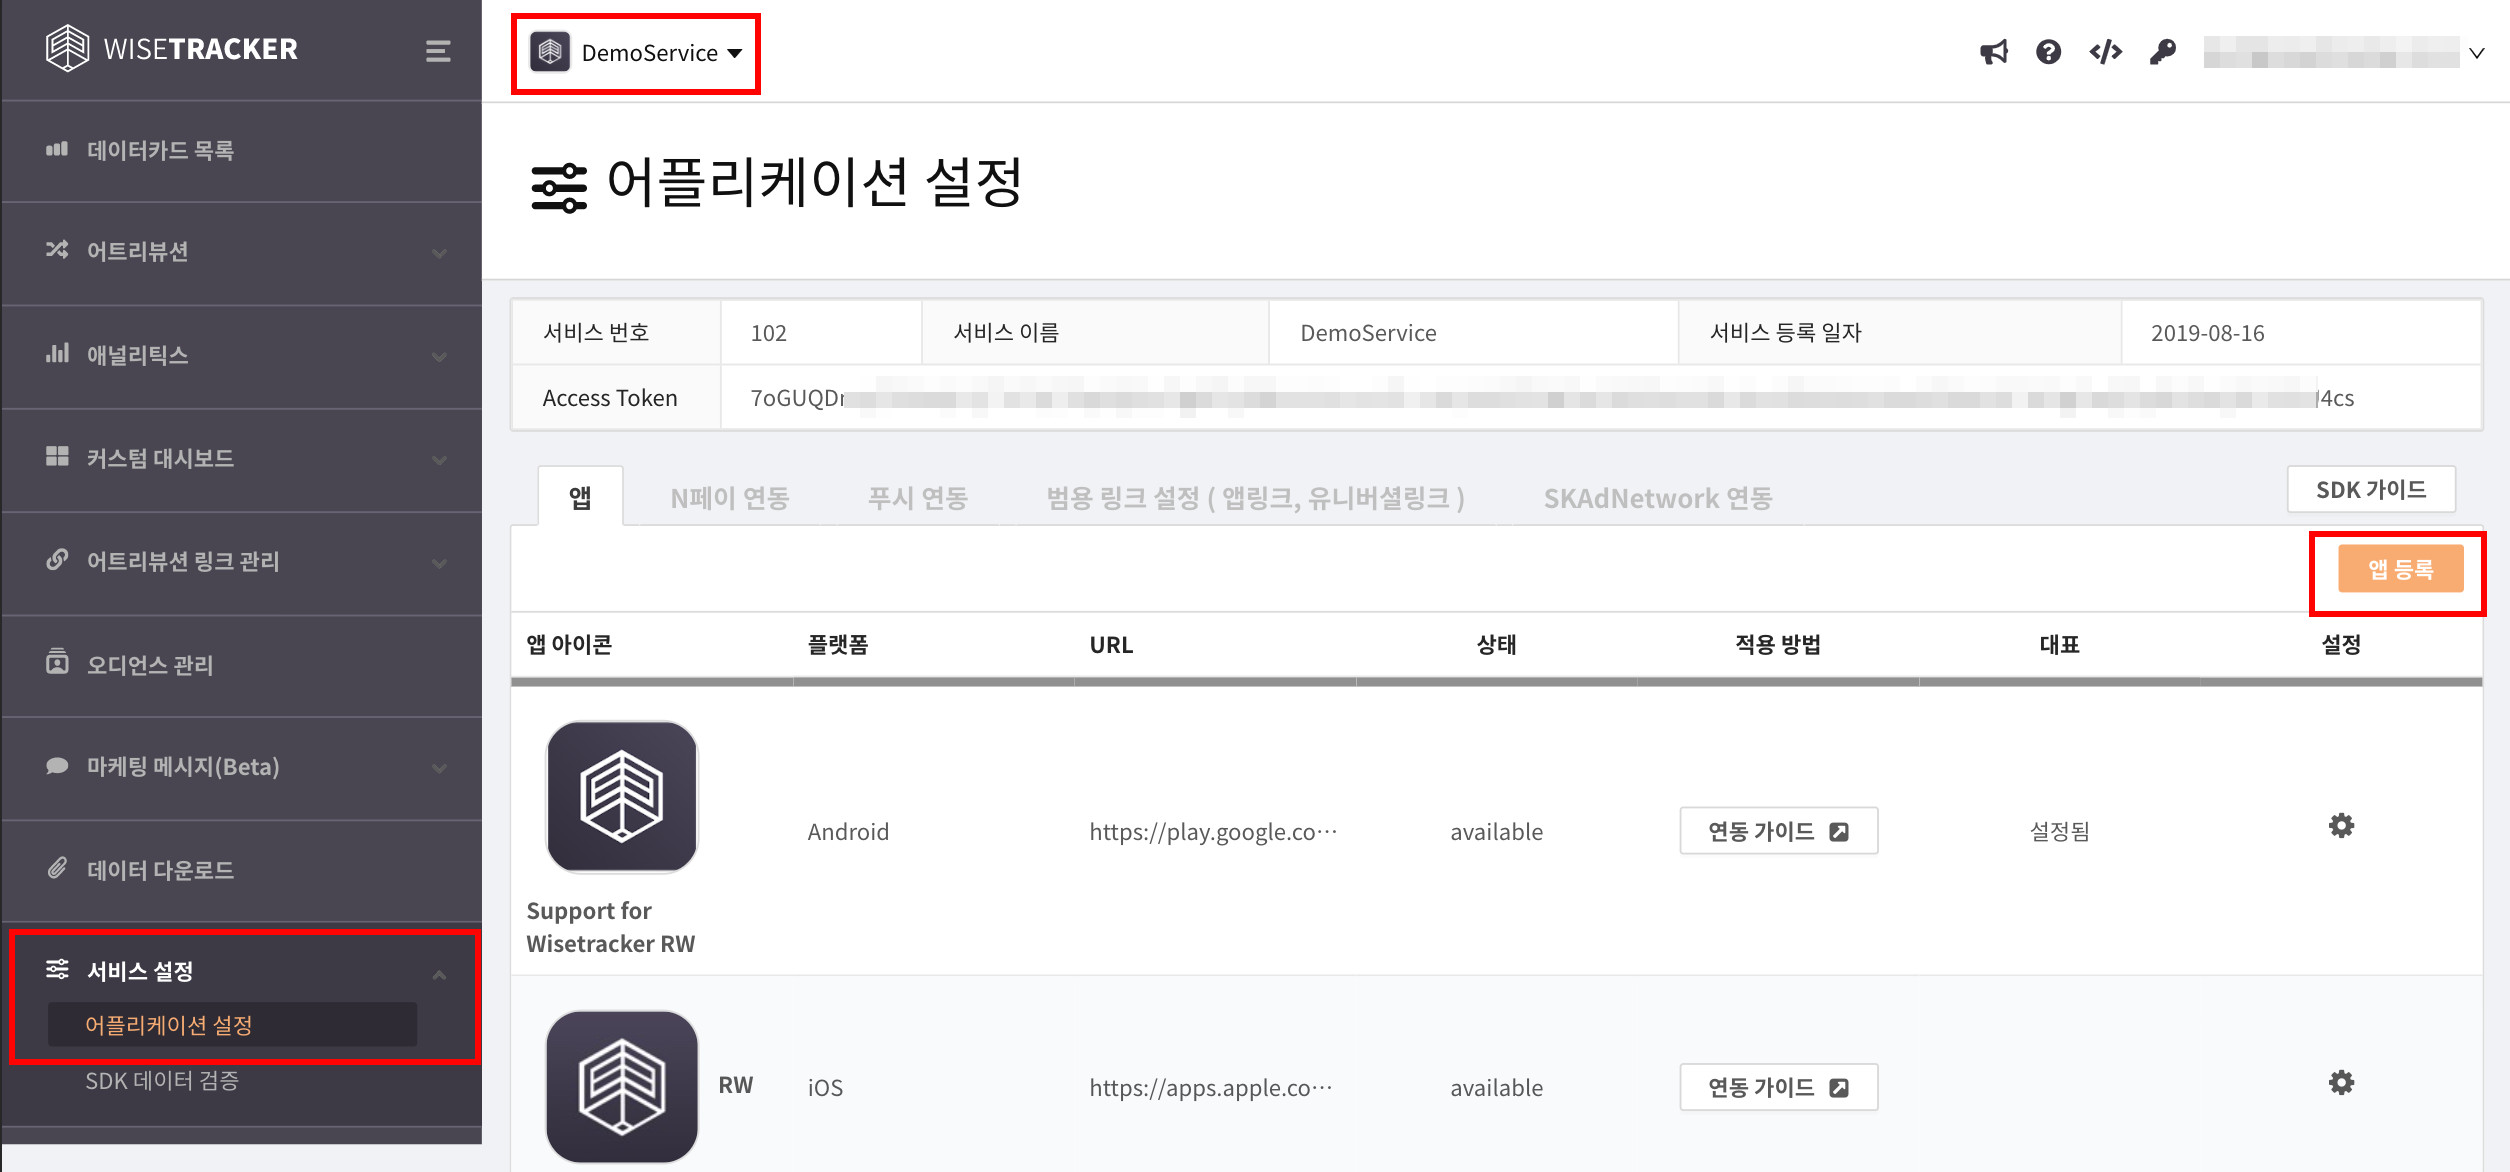This screenshot has height=1172, width=2510.
Task: Open the DemoService service dropdown
Action: [637, 53]
